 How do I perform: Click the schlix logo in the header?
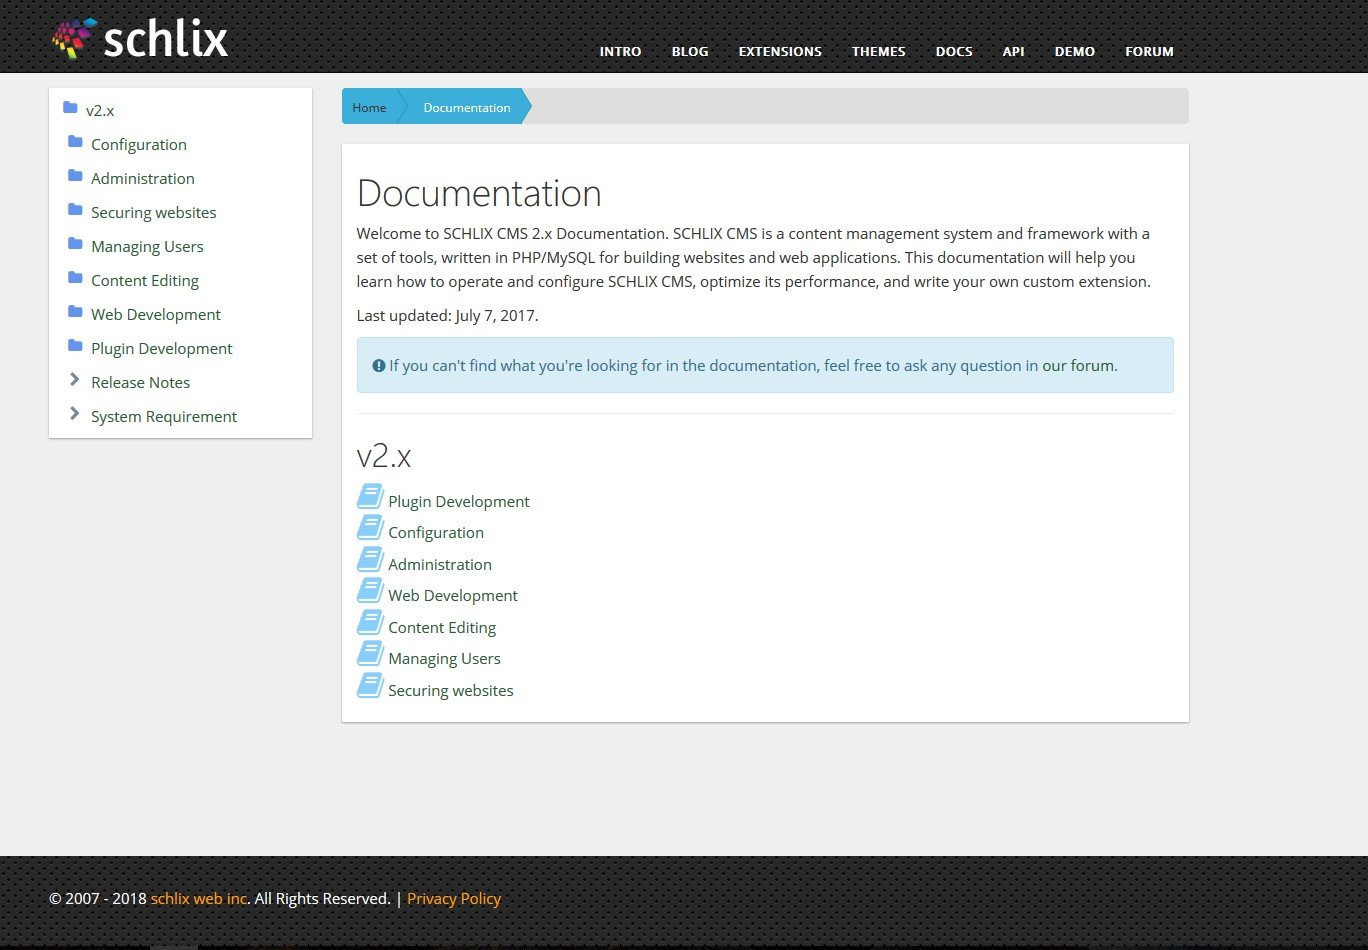point(140,38)
